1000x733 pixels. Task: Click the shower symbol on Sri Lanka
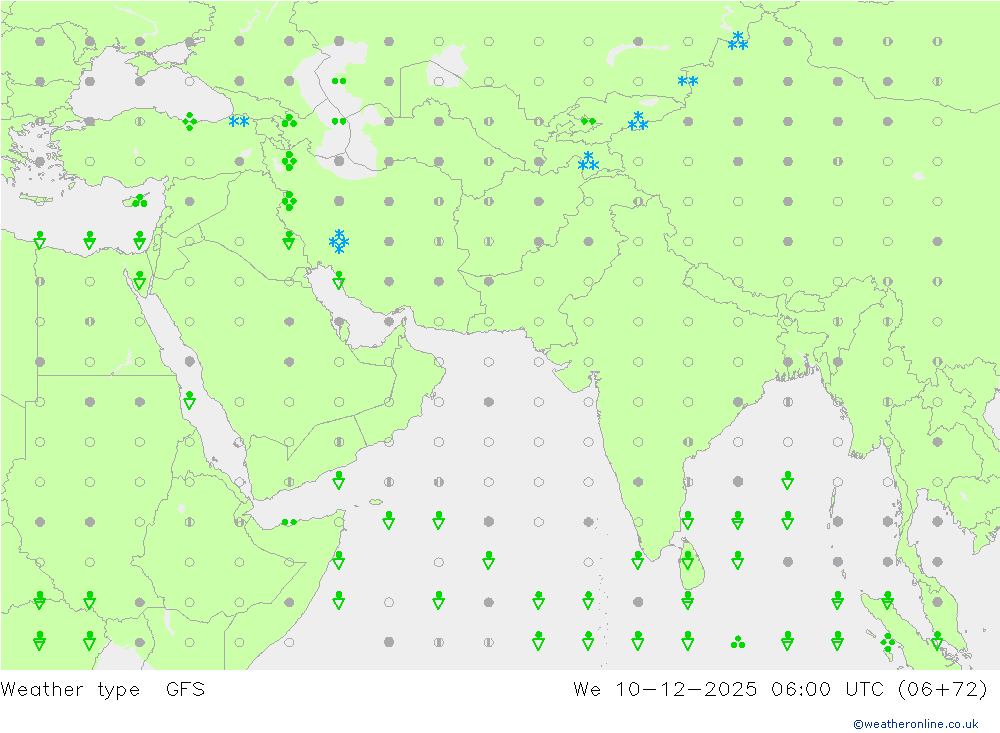coord(688,560)
